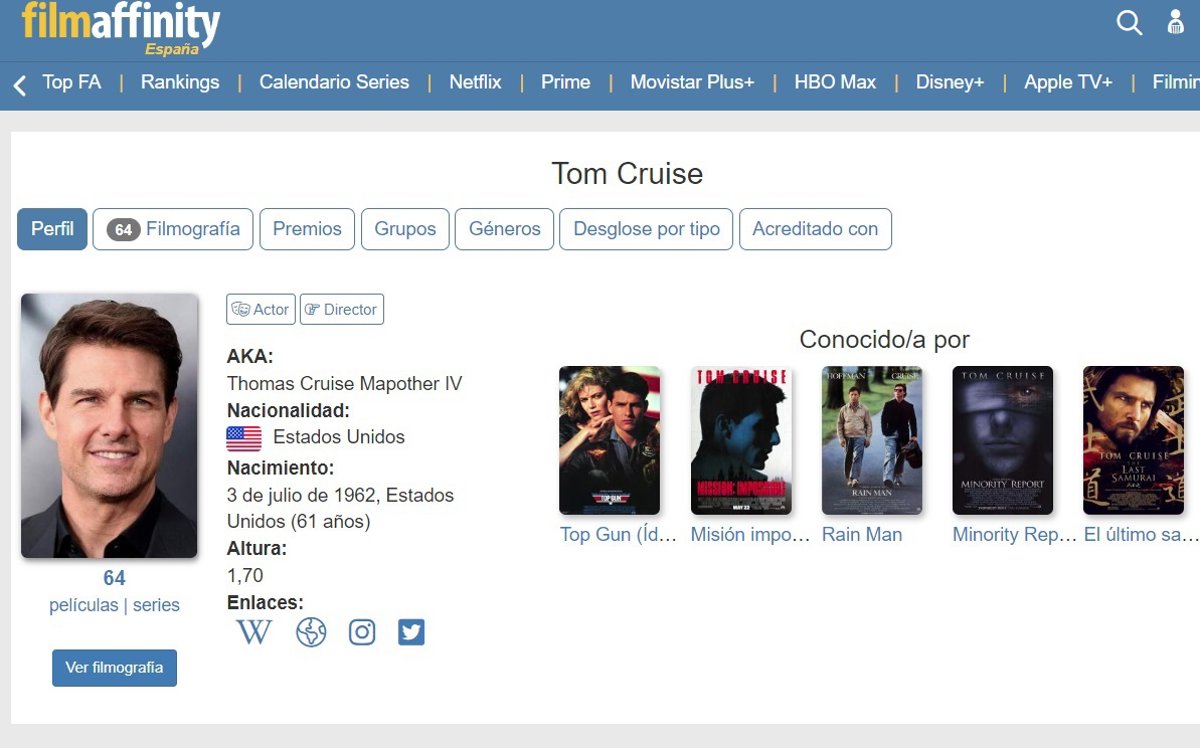Click the user account icon
Viewport: 1200px width, 748px height.
pos(1176,23)
